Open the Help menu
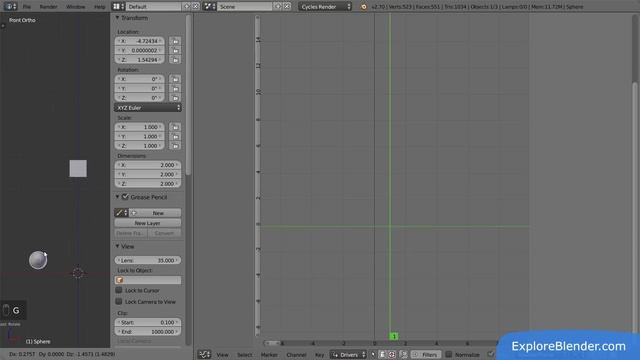The image size is (640, 360). 100,7
